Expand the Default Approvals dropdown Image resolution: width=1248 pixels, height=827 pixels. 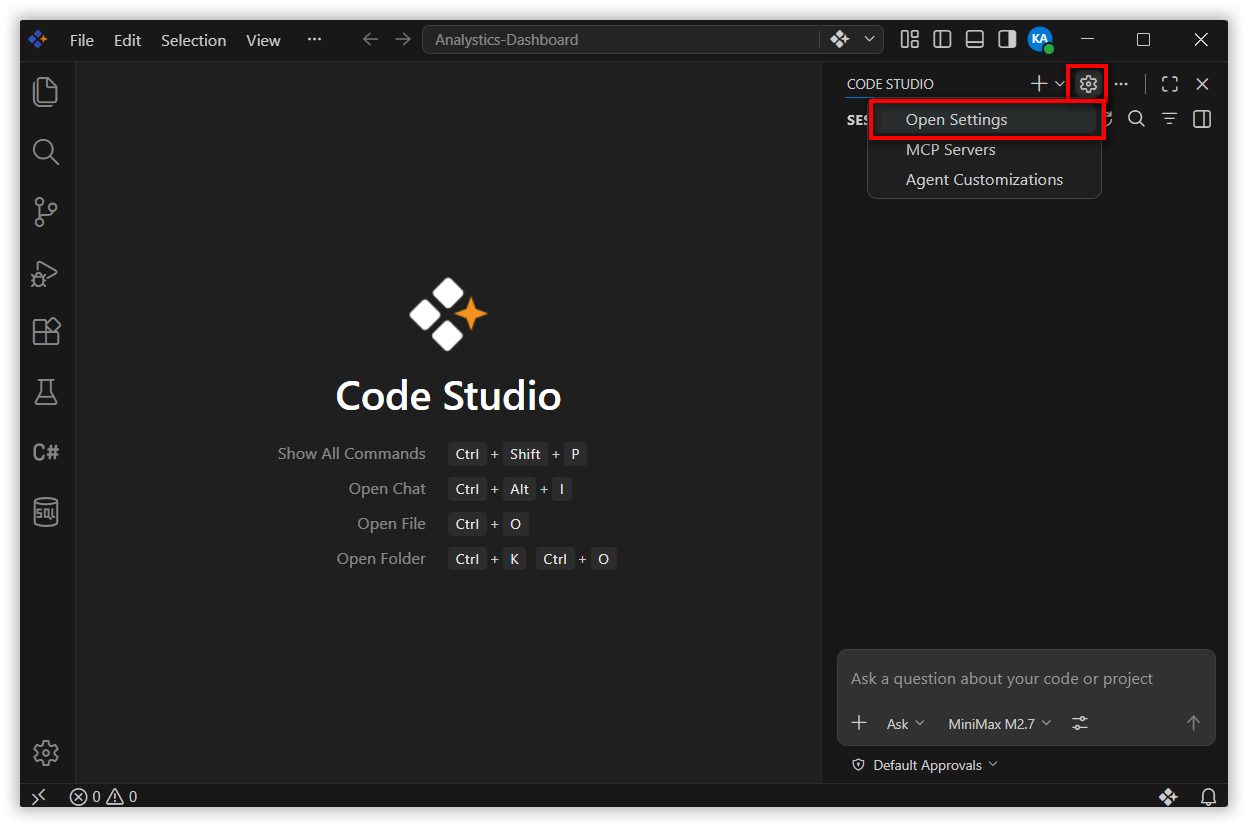coord(925,765)
